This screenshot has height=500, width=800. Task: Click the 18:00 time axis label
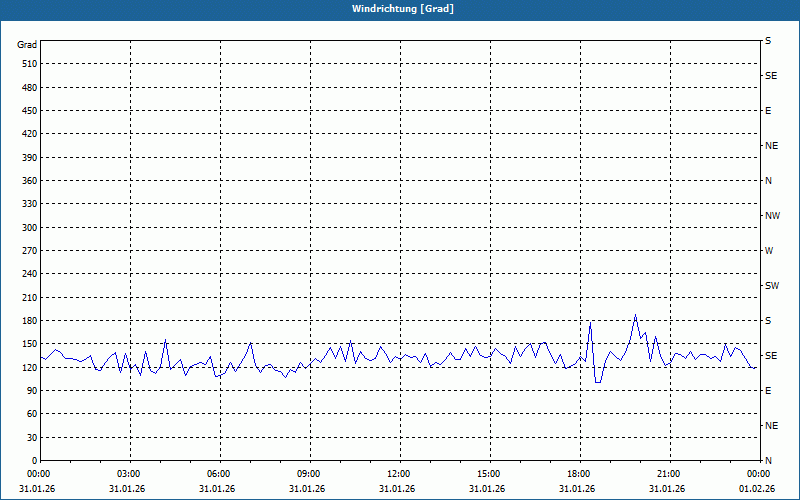pos(581,474)
